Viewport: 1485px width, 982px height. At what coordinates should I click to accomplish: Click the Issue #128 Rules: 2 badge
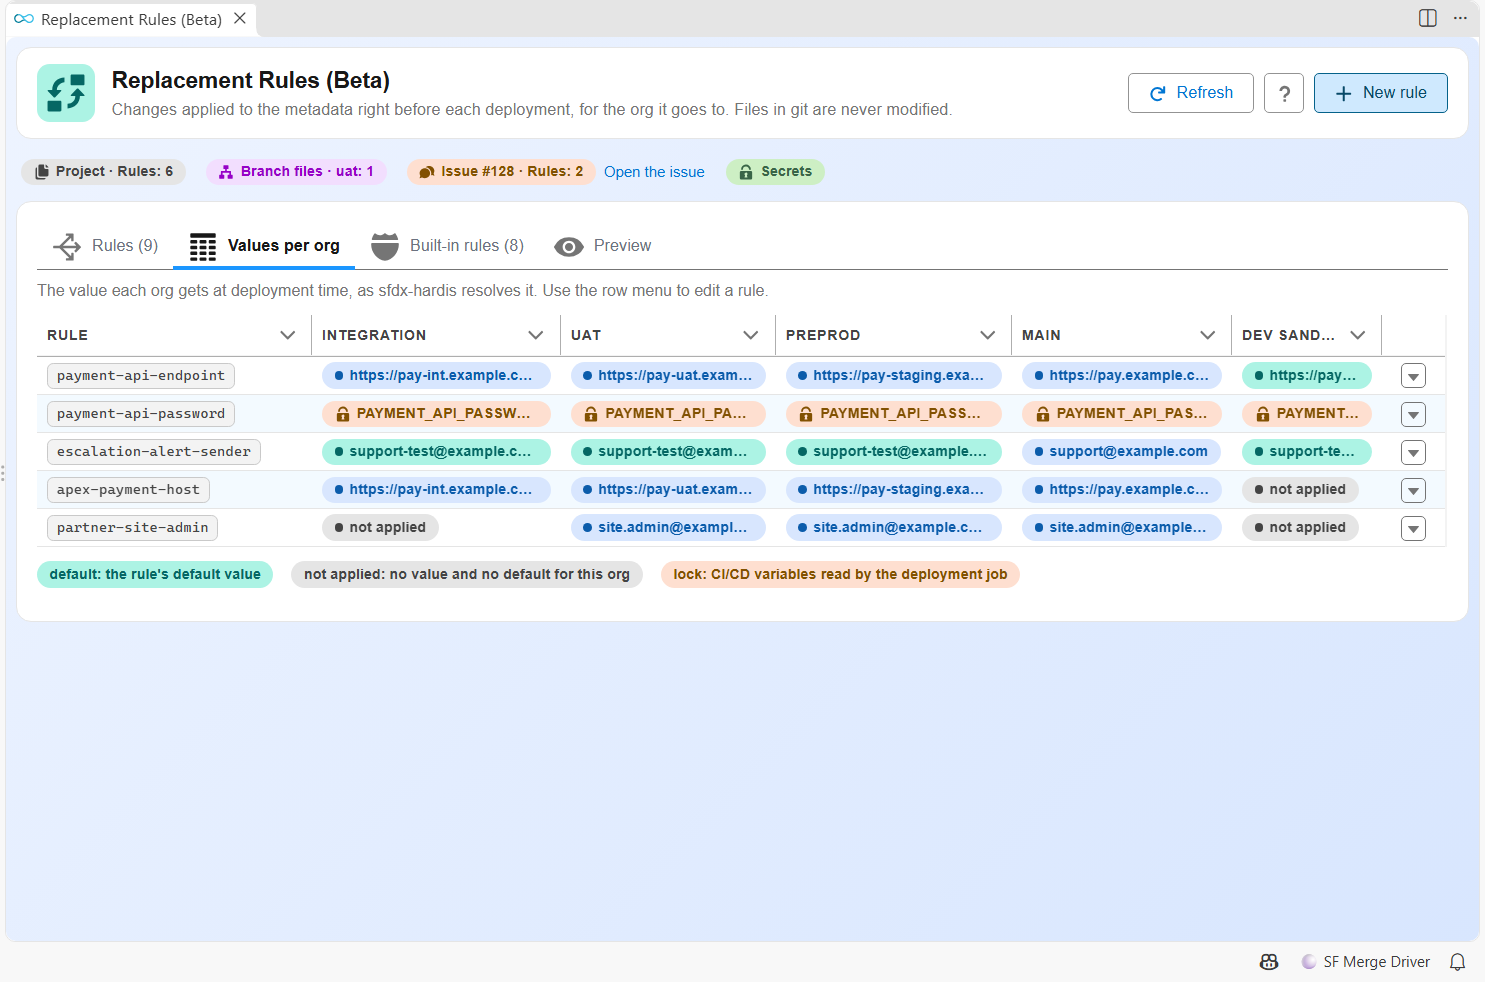[x=501, y=172]
